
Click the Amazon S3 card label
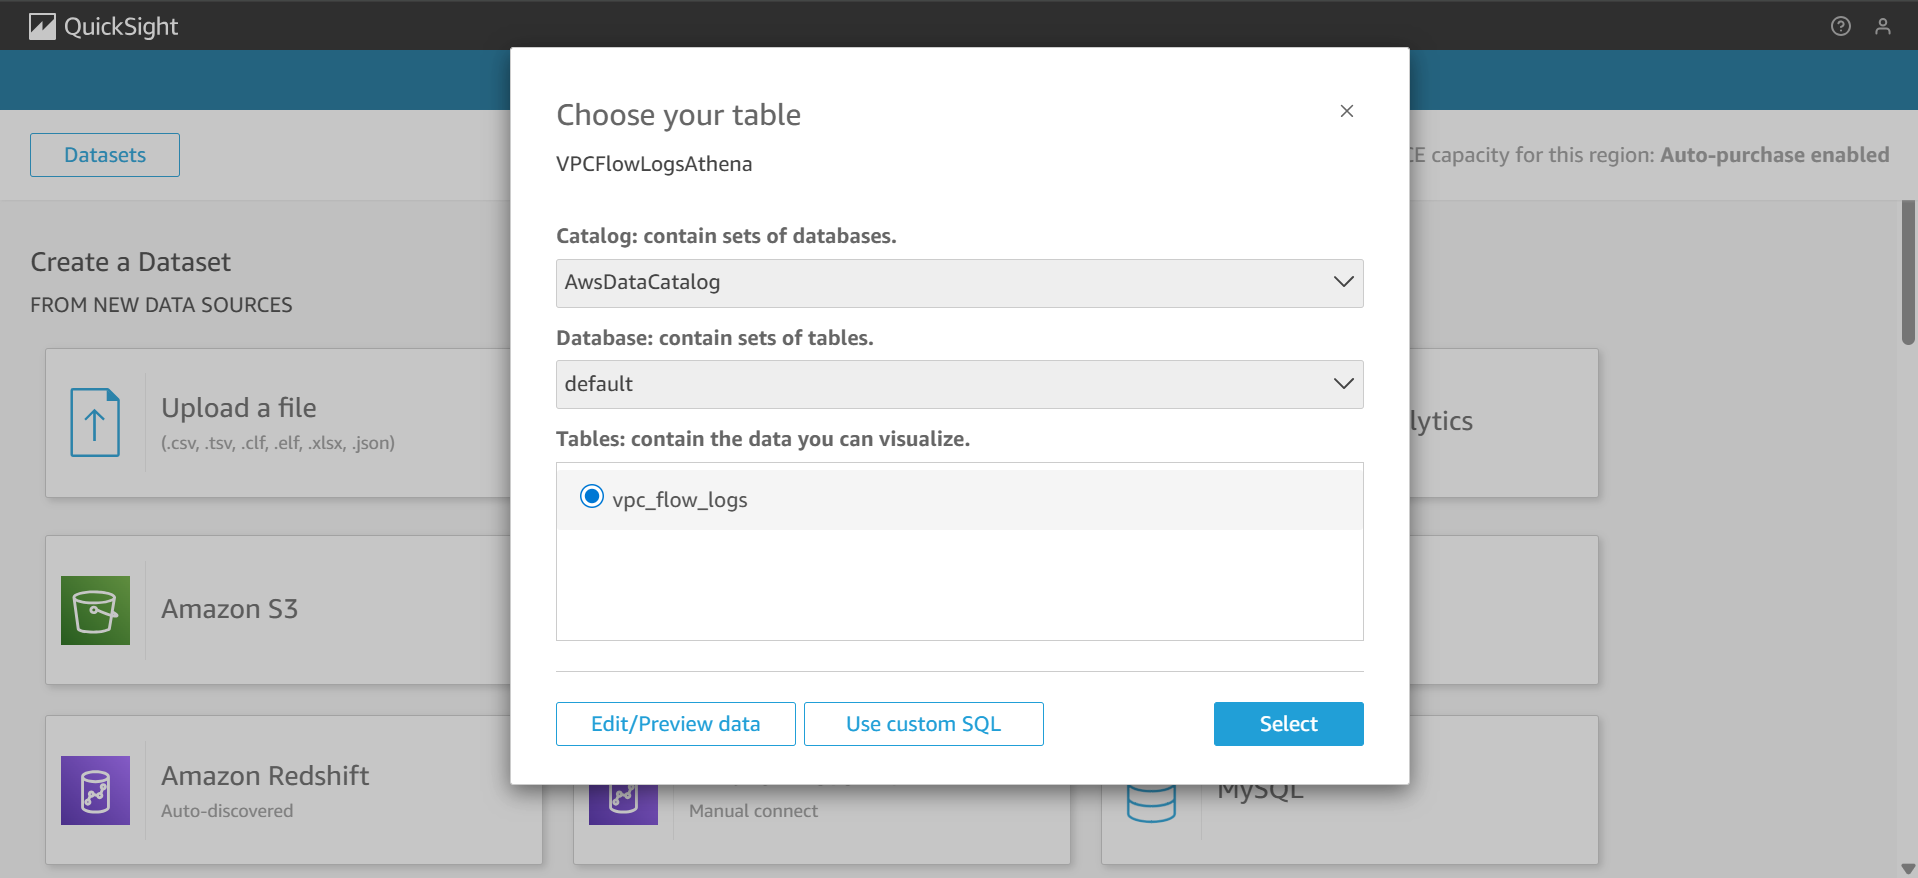click(230, 609)
